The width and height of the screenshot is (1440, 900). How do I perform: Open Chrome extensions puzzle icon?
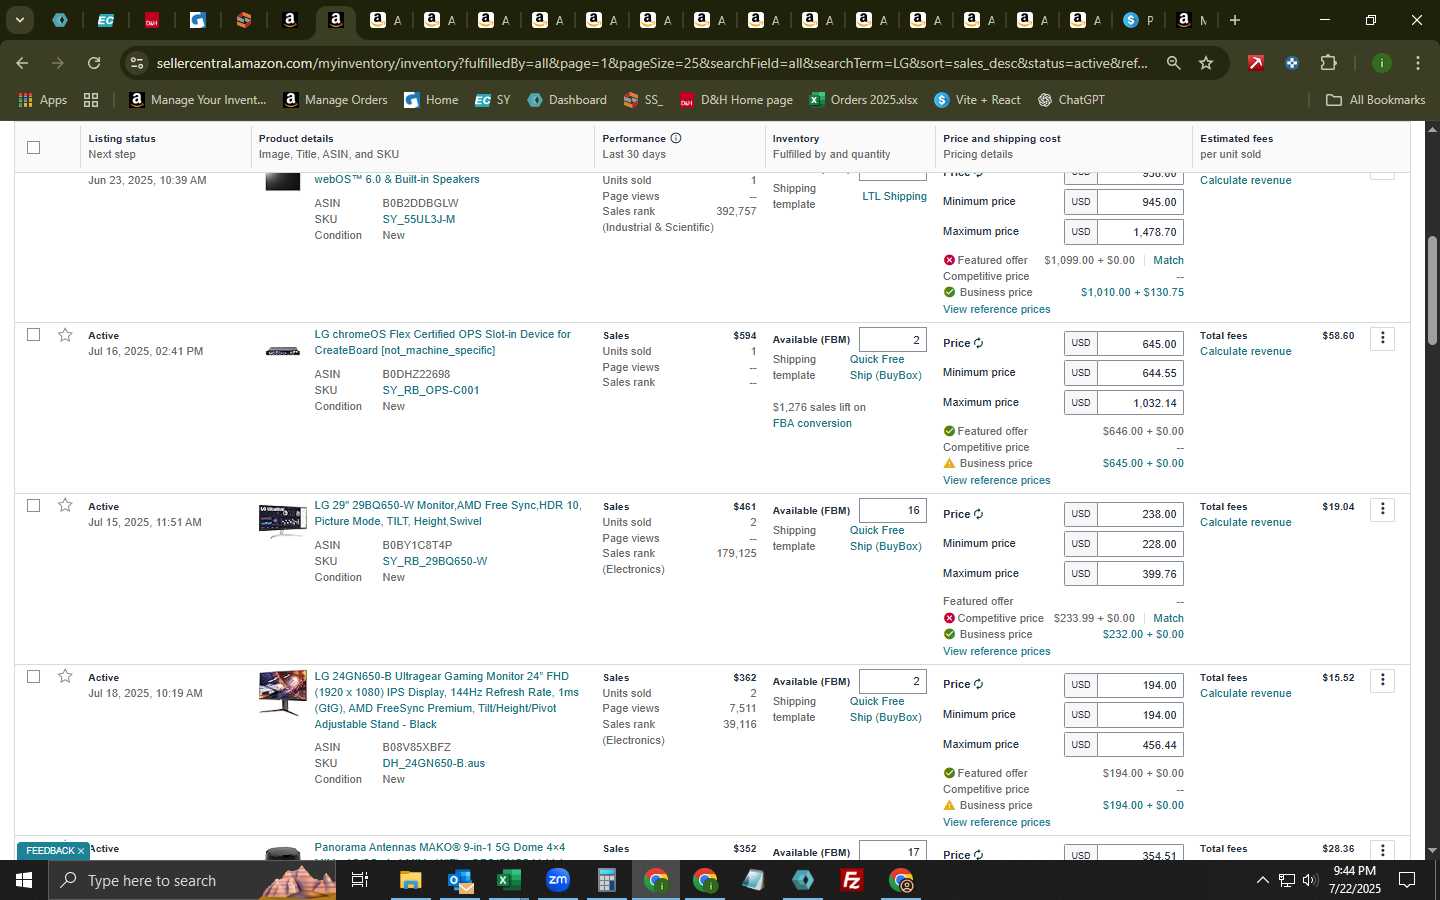click(1328, 63)
